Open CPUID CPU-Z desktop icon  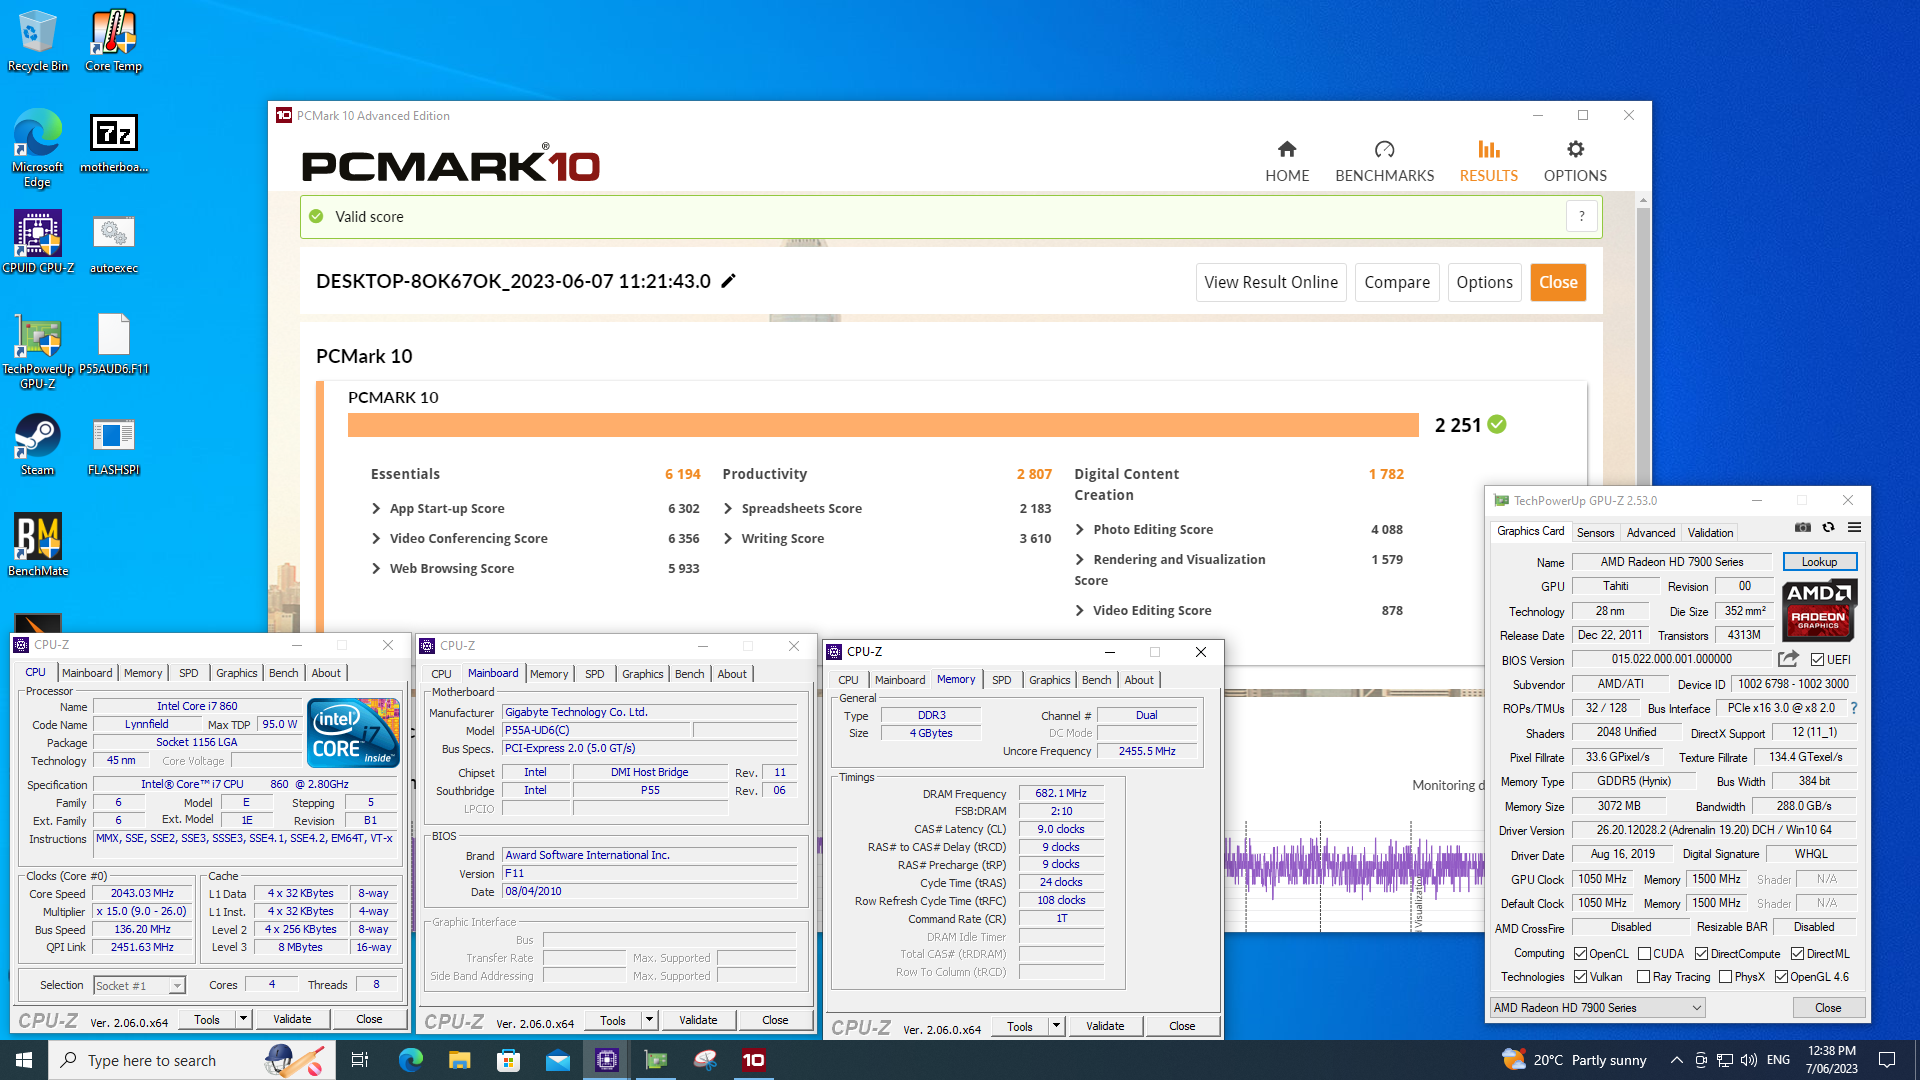pos(38,242)
